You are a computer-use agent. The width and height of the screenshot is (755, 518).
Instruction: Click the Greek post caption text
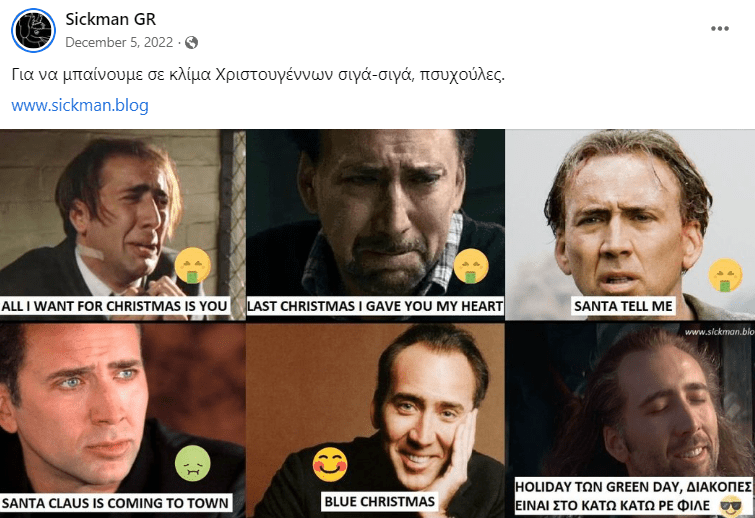point(257,74)
